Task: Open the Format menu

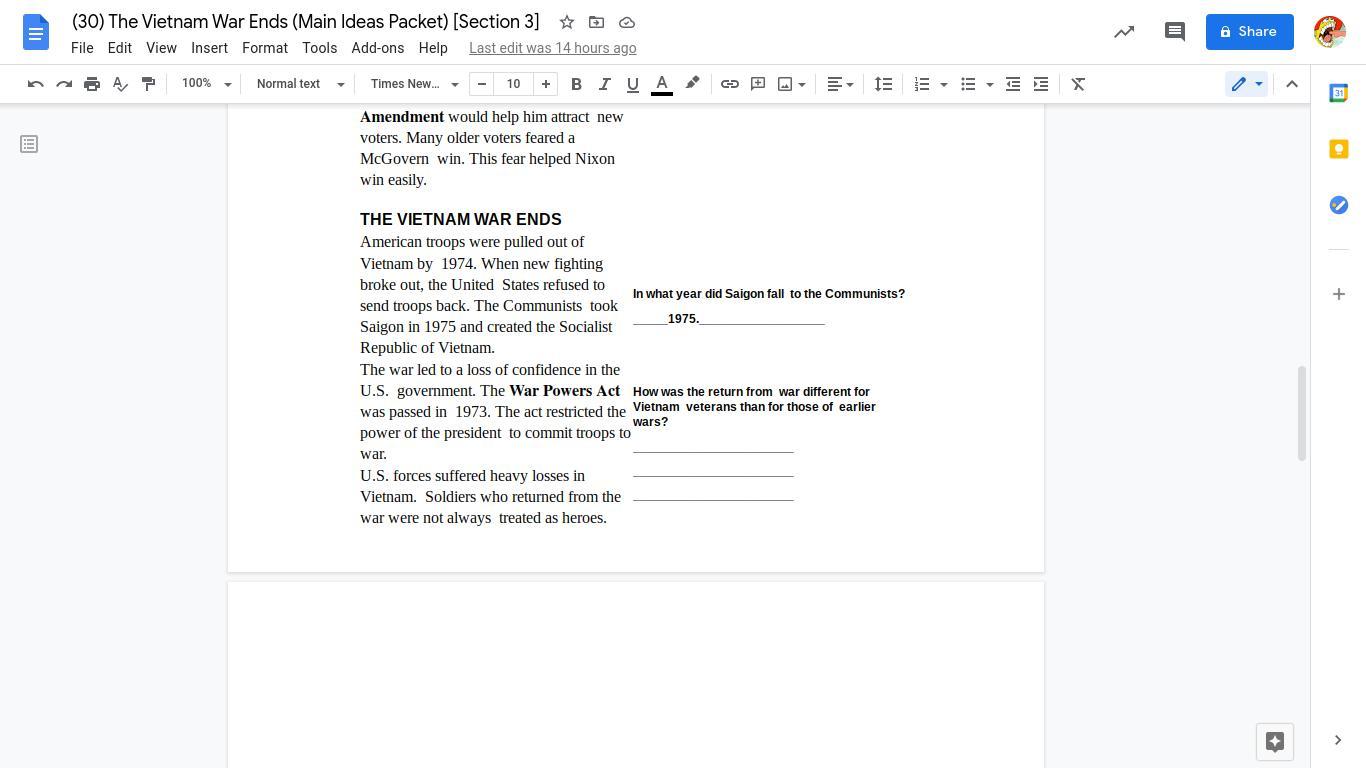Action: (x=265, y=48)
